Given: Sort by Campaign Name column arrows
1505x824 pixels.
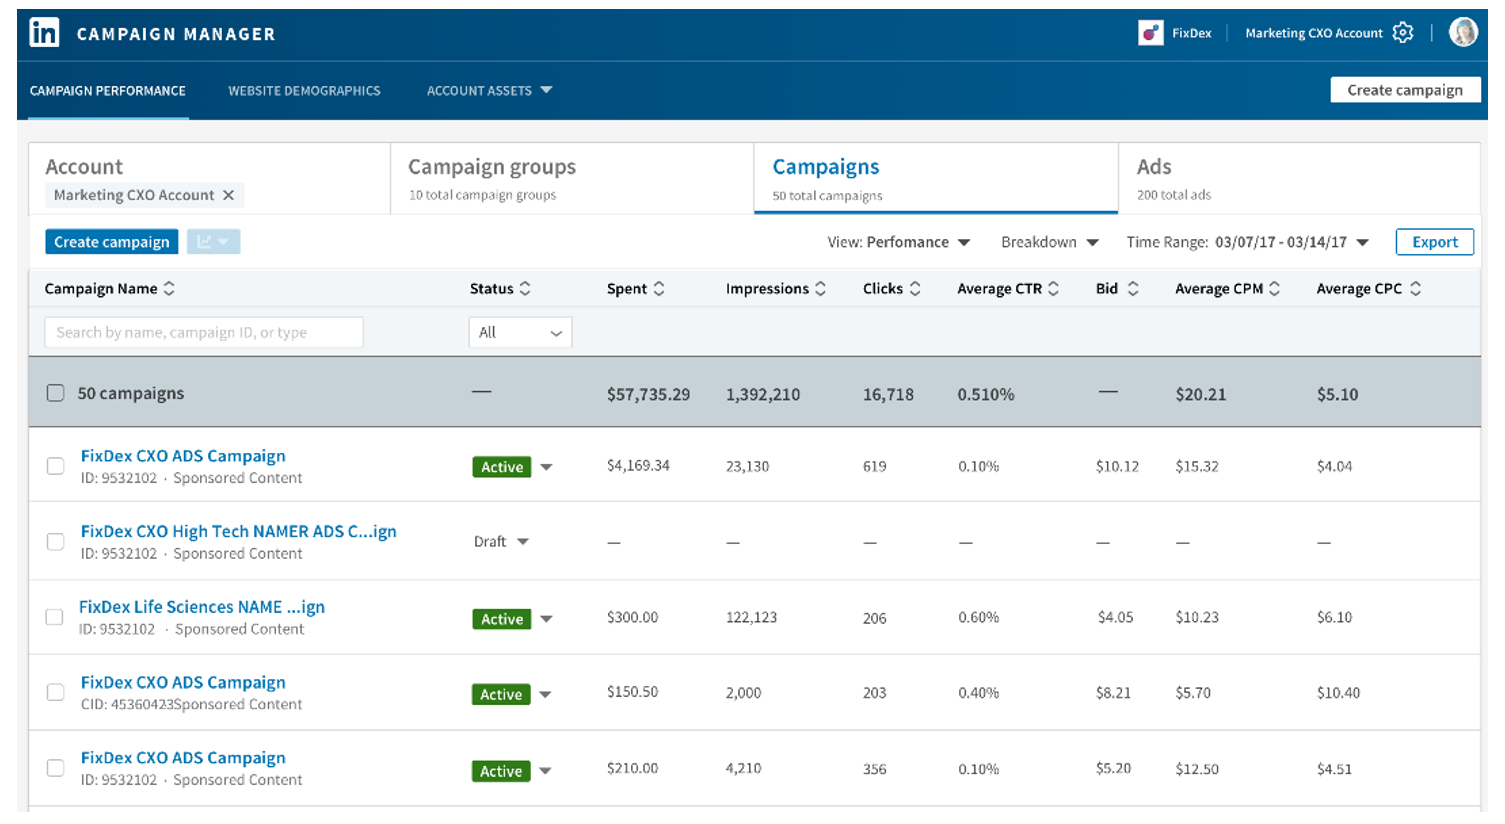Looking at the screenshot, I should (x=169, y=288).
